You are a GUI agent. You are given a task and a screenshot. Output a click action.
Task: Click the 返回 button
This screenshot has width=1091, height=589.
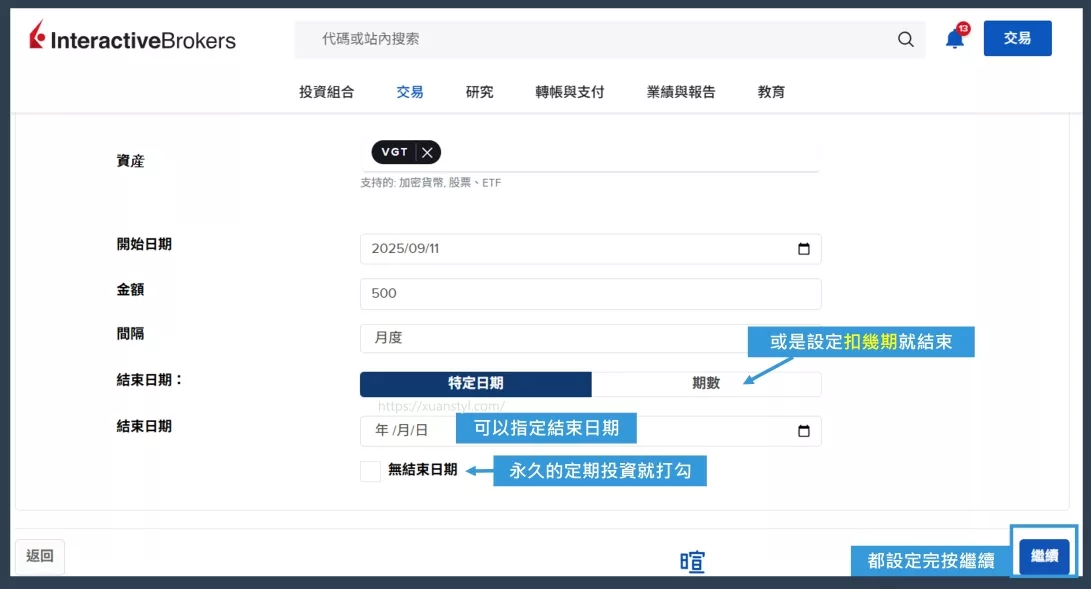pos(40,557)
